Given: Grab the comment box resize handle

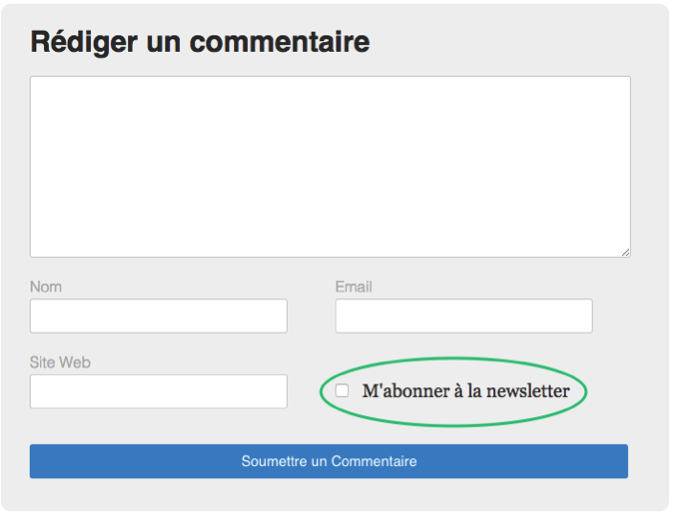Looking at the screenshot, I should point(626,252).
